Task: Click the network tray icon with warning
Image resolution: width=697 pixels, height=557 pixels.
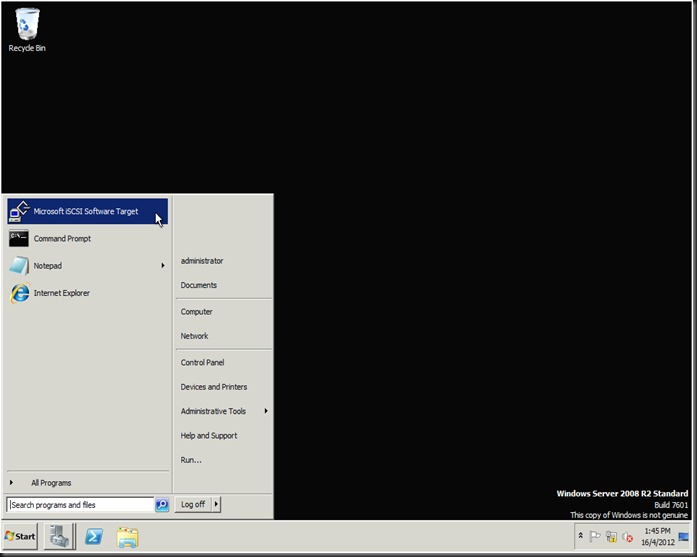Action: pos(611,537)
